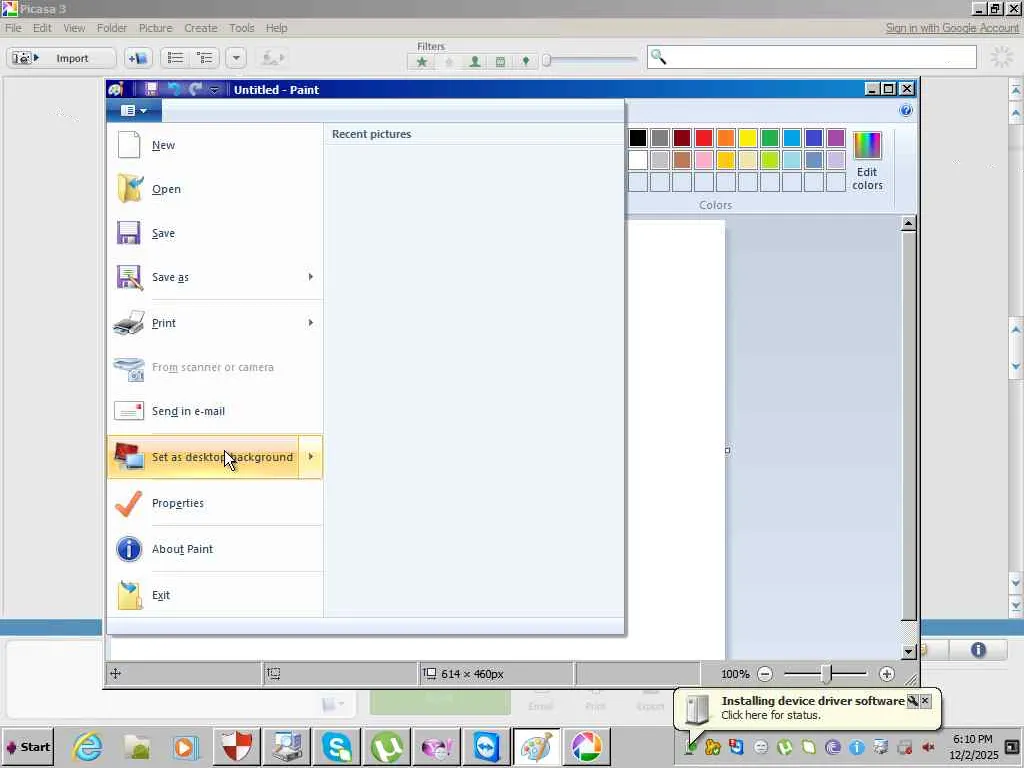This screenshot has width=1024, height=768.
Task: Click Paint vertical scrollbar down arrow
Action: coord(908,651)
